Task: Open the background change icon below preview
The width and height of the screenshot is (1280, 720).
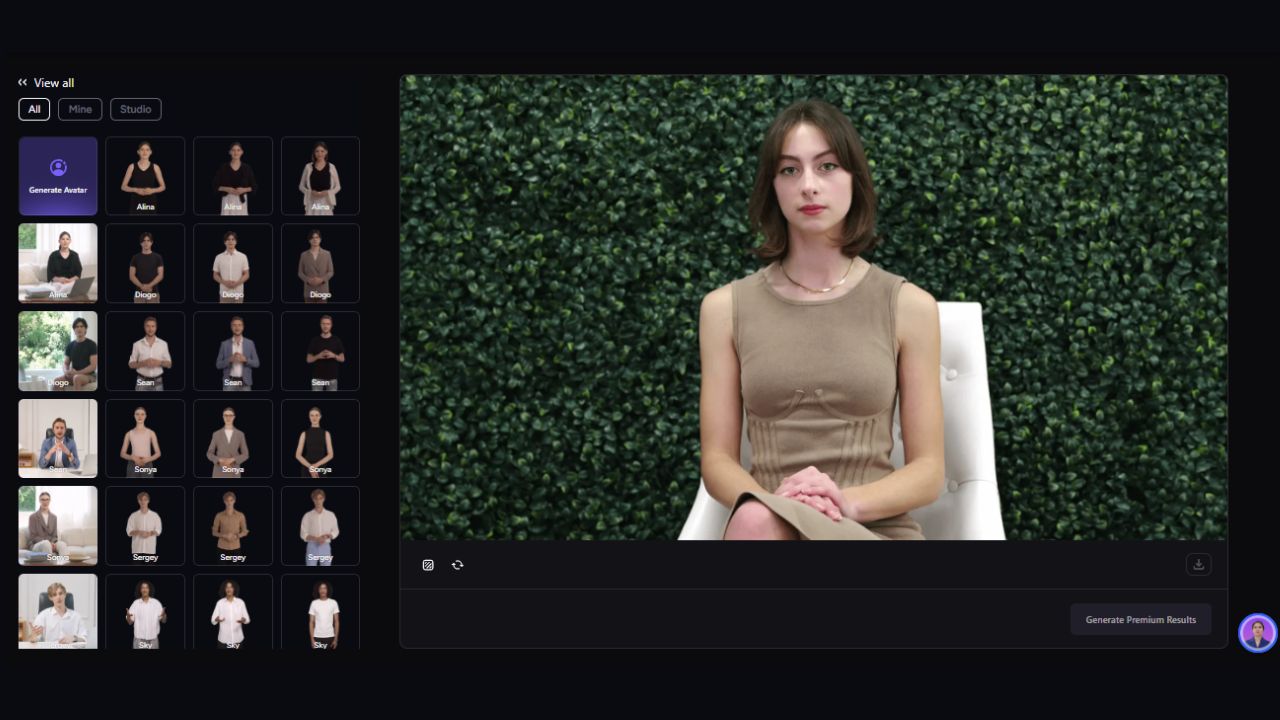Action: [428, 565]
